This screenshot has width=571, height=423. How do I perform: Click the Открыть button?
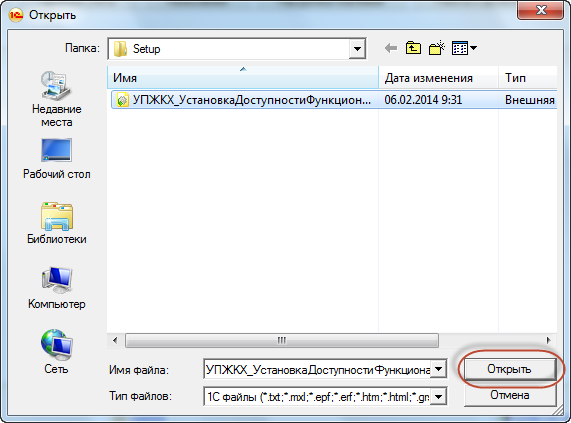tap(509, 369)
